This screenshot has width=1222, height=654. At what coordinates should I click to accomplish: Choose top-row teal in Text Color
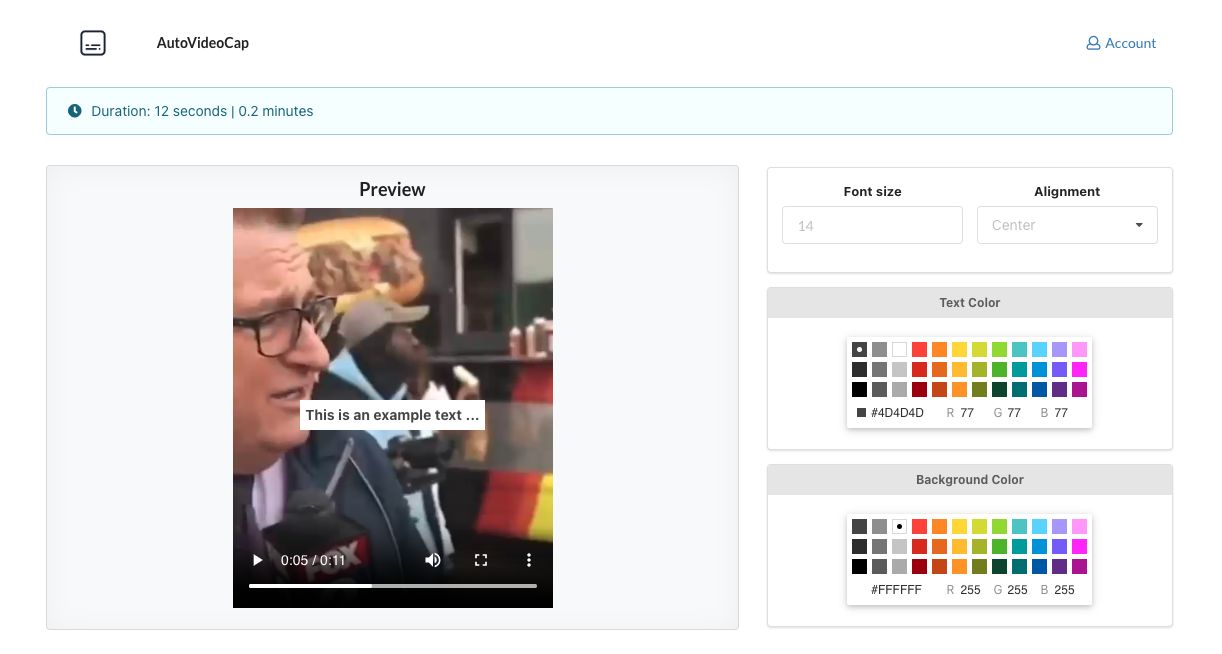[1019, 349]
